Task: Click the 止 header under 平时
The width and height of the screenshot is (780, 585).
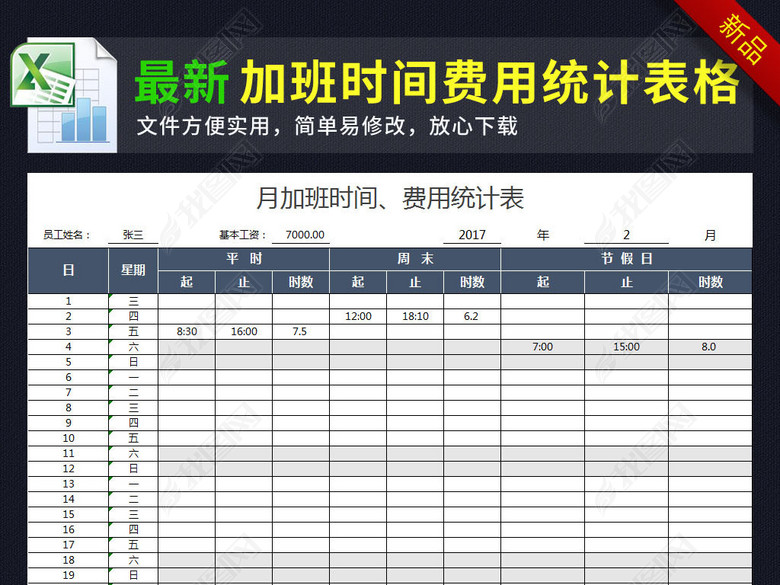Action: (x=244, y=282)
